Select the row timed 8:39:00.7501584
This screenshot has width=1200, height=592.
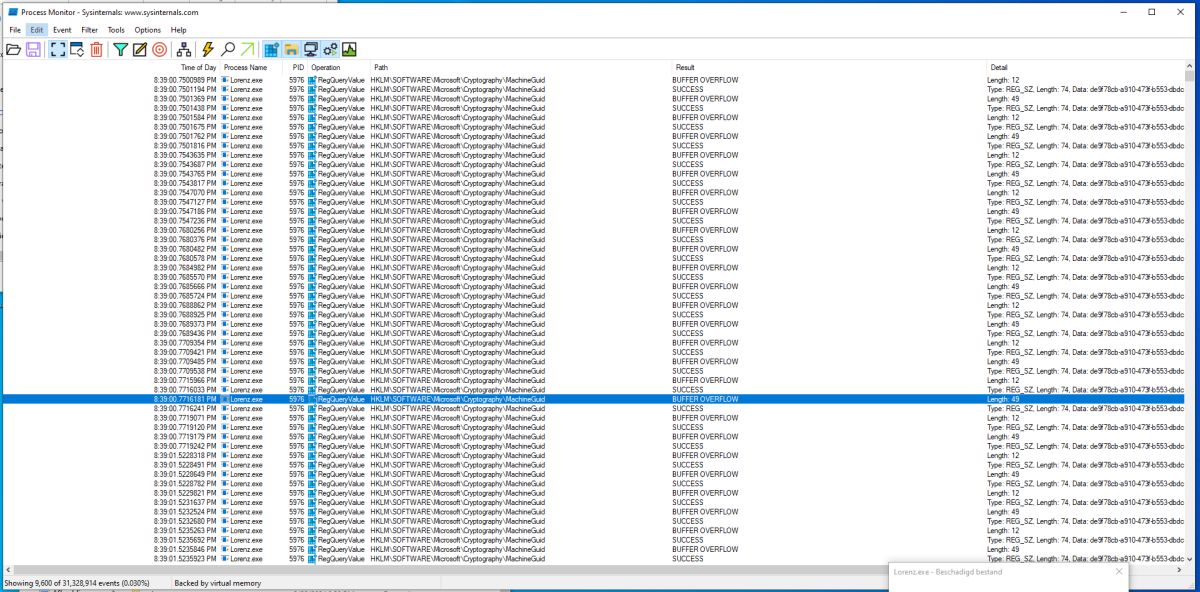pos(593,117)
